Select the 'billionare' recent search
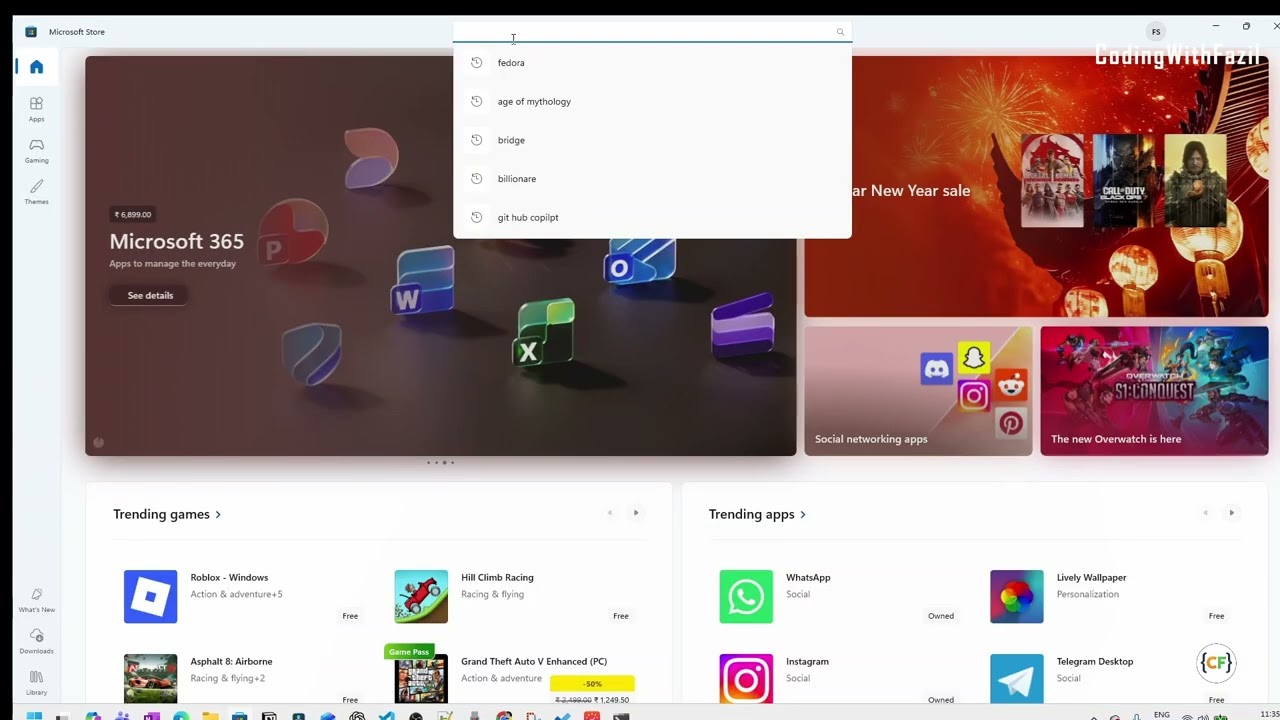The image size is (1280, 720). (652, 179)
